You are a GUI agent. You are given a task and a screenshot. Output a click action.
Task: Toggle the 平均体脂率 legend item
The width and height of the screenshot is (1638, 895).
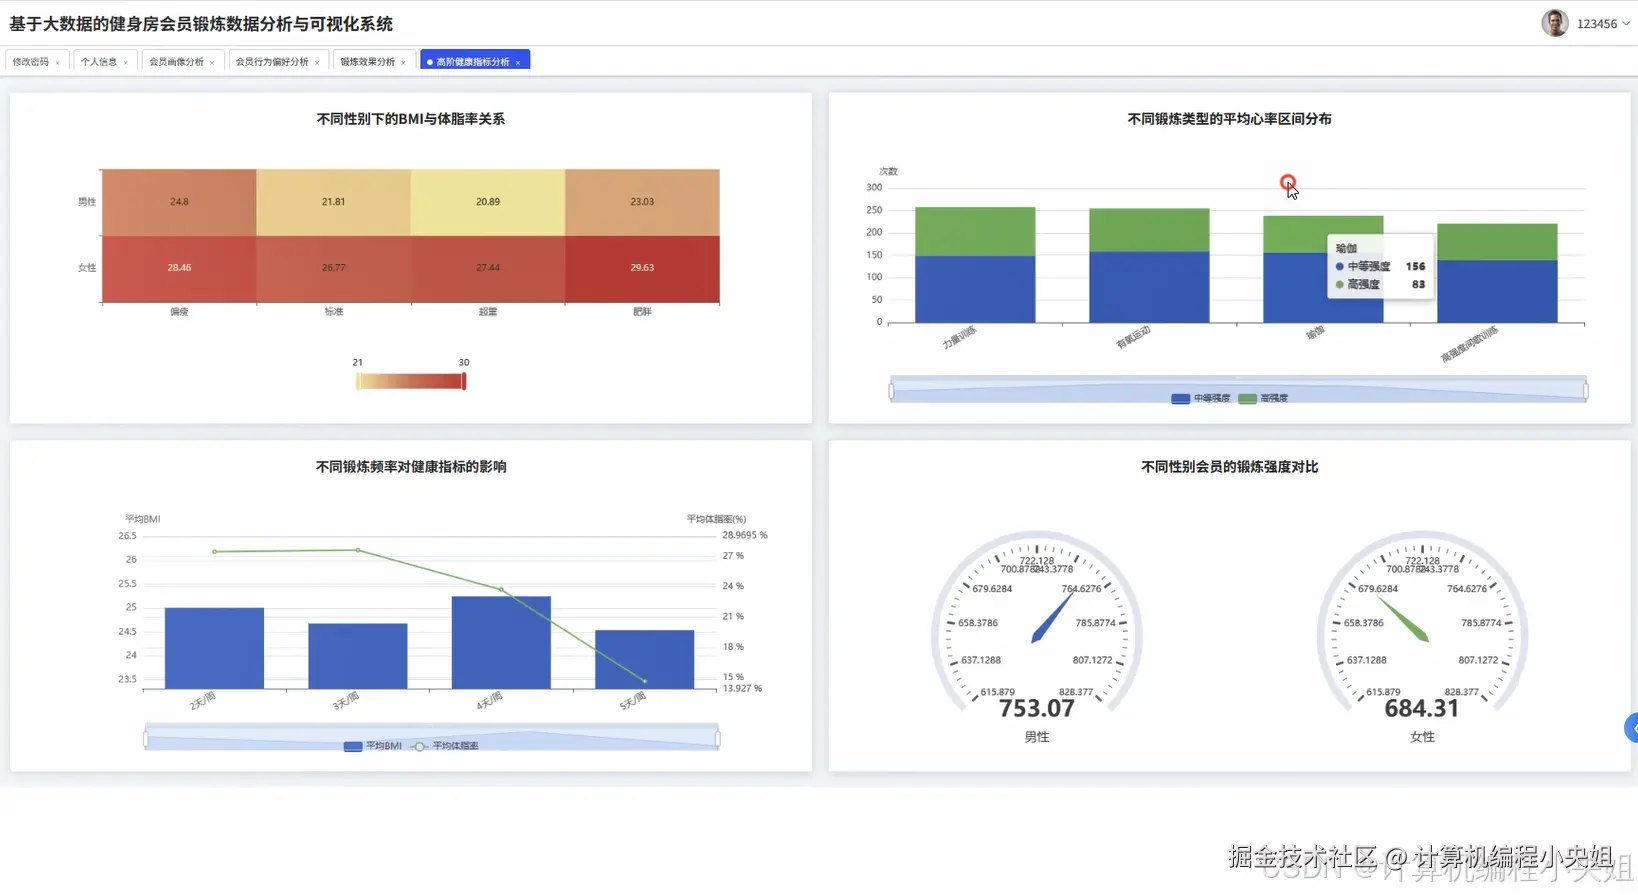point(446,746)
